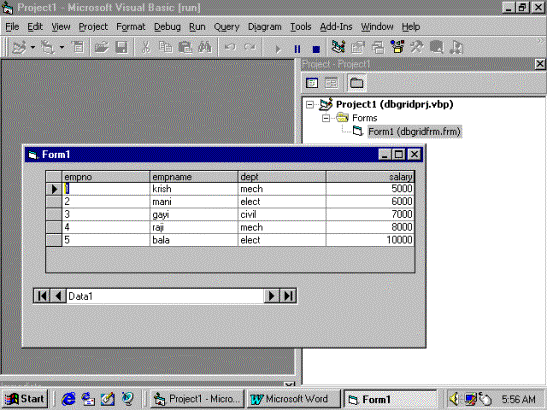
Task: Click the Save Project disk icon
Action: [121, 47]
